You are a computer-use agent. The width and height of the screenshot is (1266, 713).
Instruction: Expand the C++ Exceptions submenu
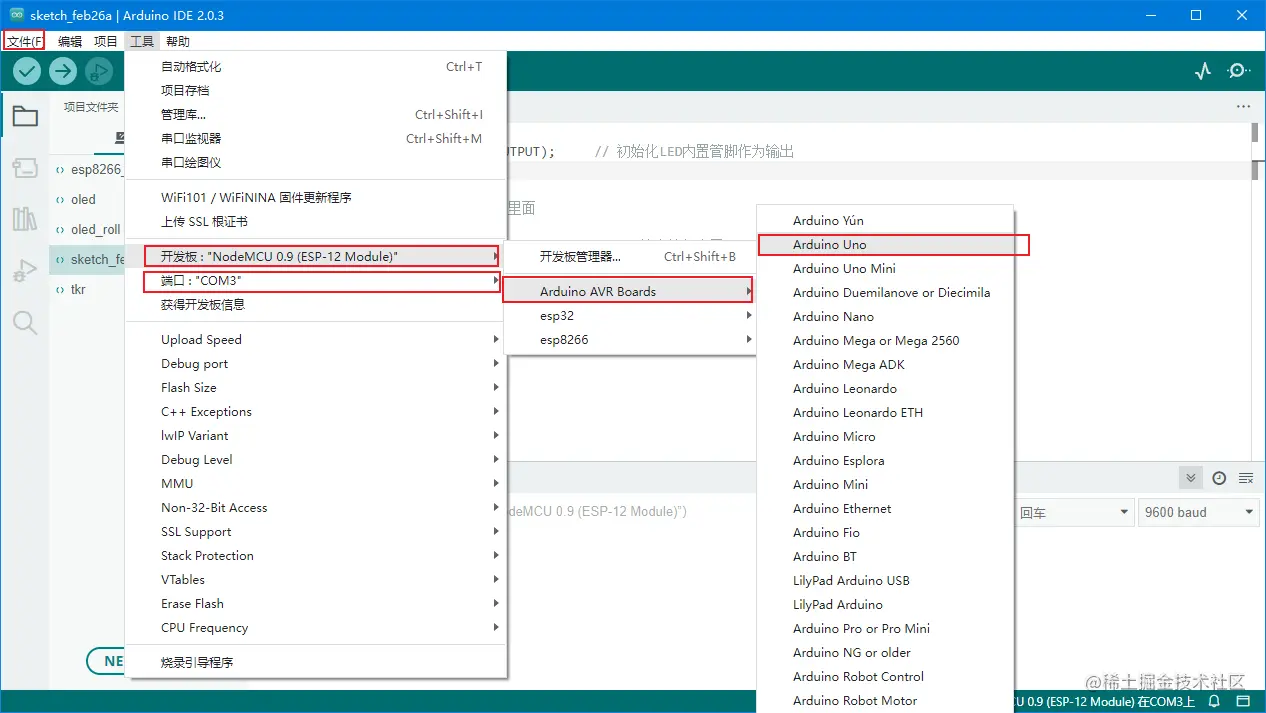[316, 412]
